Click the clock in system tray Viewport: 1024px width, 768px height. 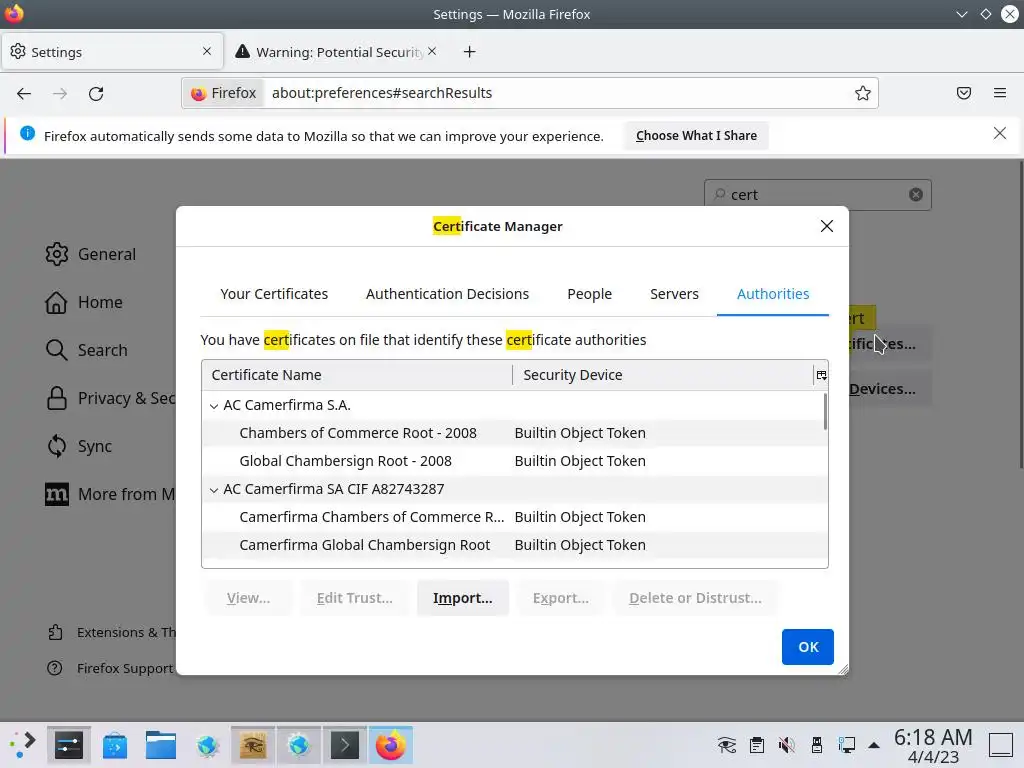point(933,746)
